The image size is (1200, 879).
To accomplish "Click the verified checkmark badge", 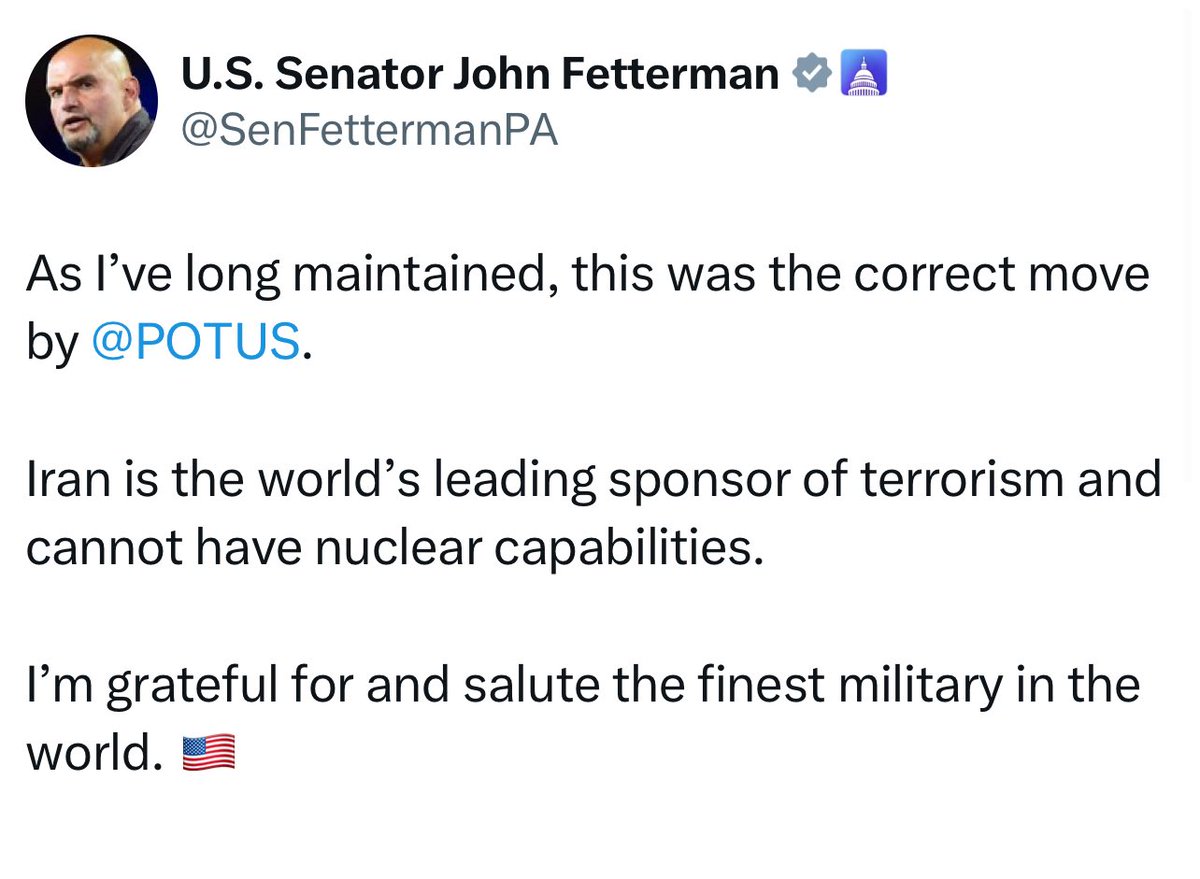I will [811, 74].
